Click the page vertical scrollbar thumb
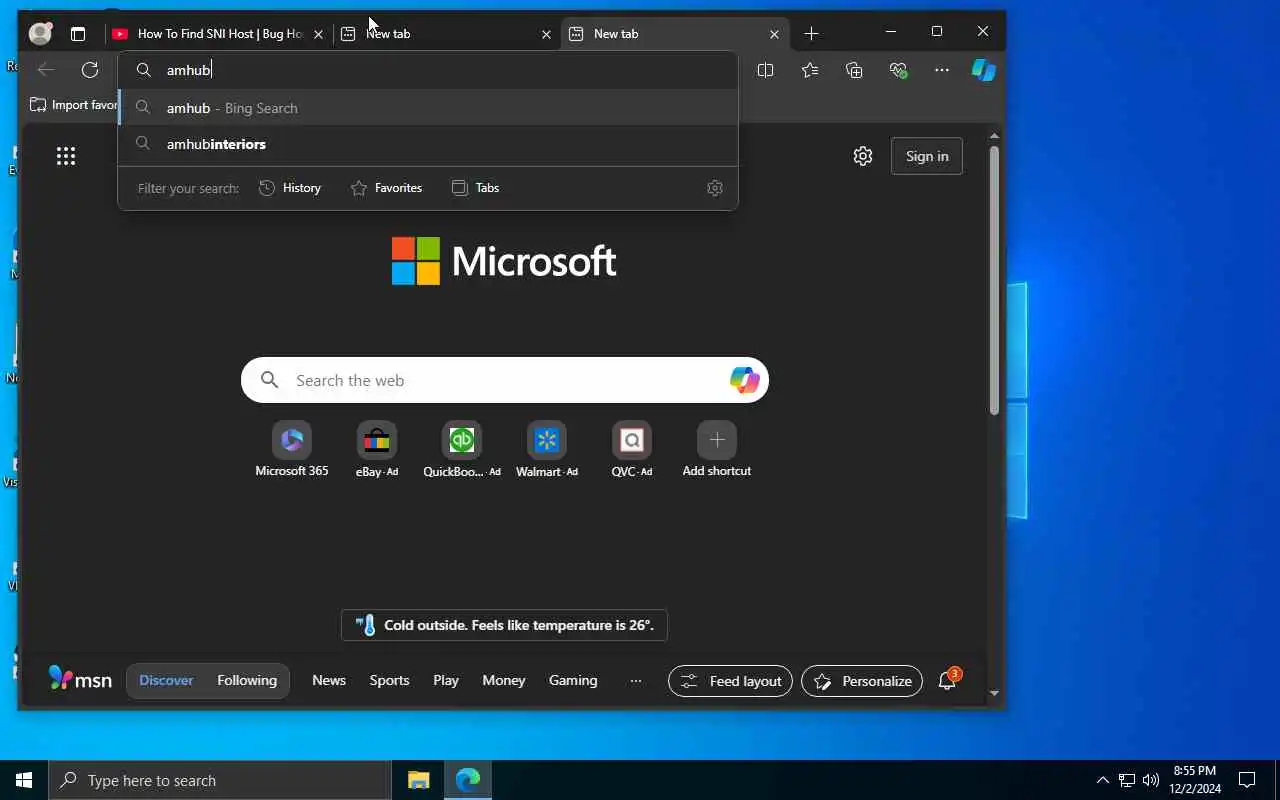The image size is (1280, 800). [994, 280]
